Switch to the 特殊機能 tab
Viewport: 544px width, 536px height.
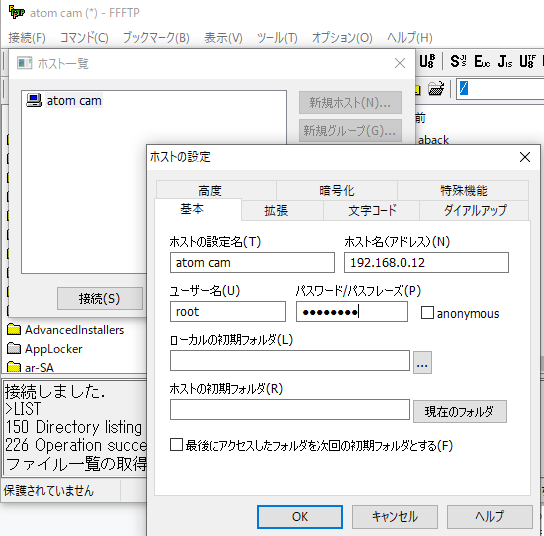tap(464, 190)
